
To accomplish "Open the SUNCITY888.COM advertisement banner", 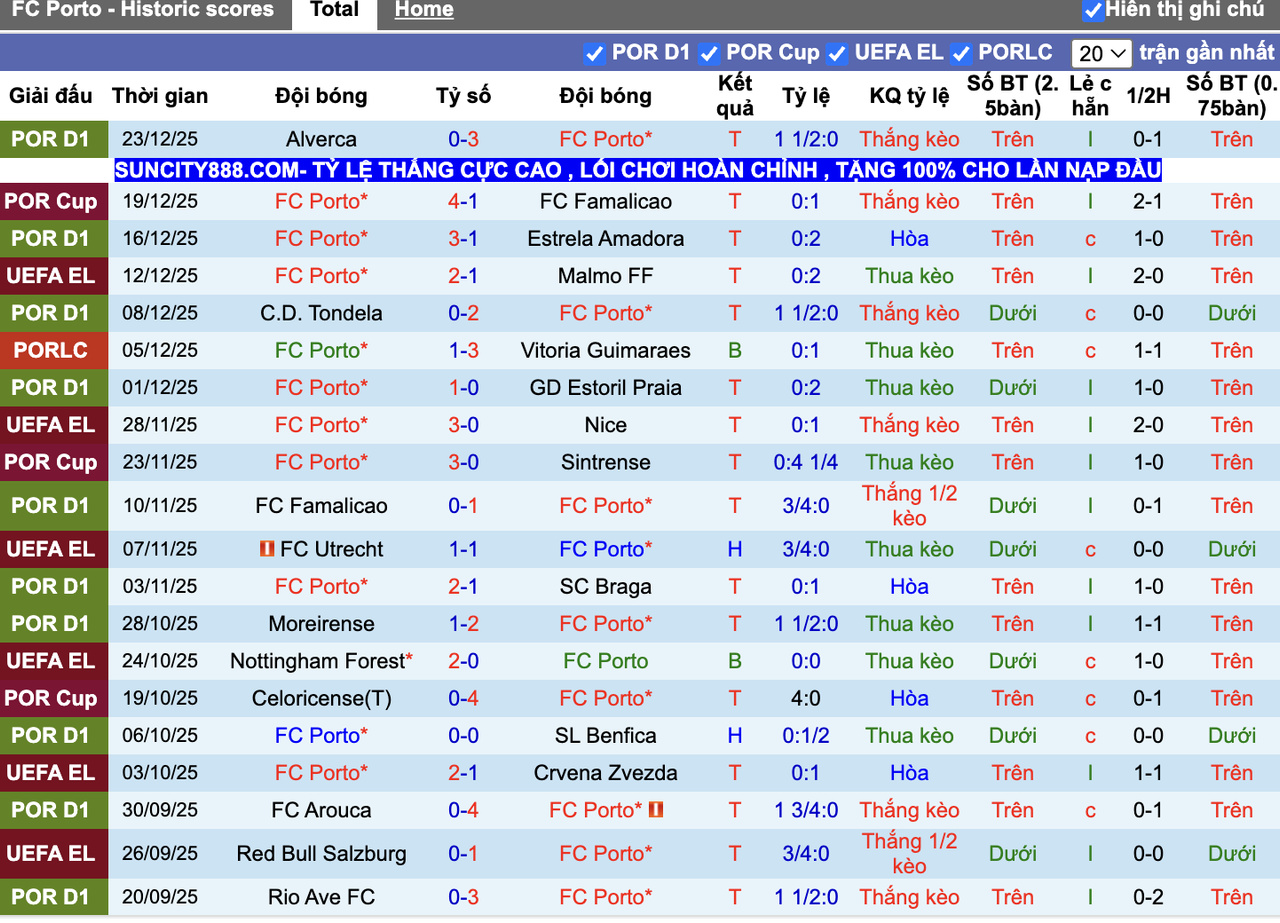I will [x=637, y=170].
